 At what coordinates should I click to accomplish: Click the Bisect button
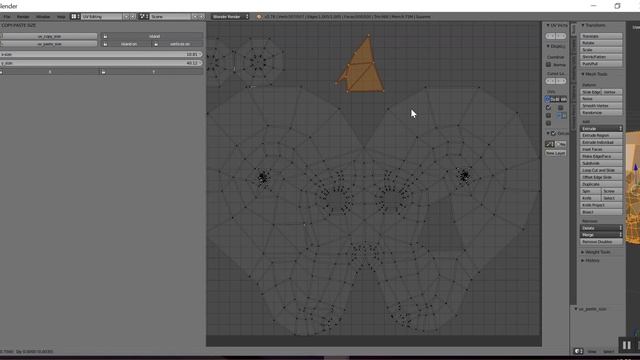pyautogui.click(x=601, y=212)
